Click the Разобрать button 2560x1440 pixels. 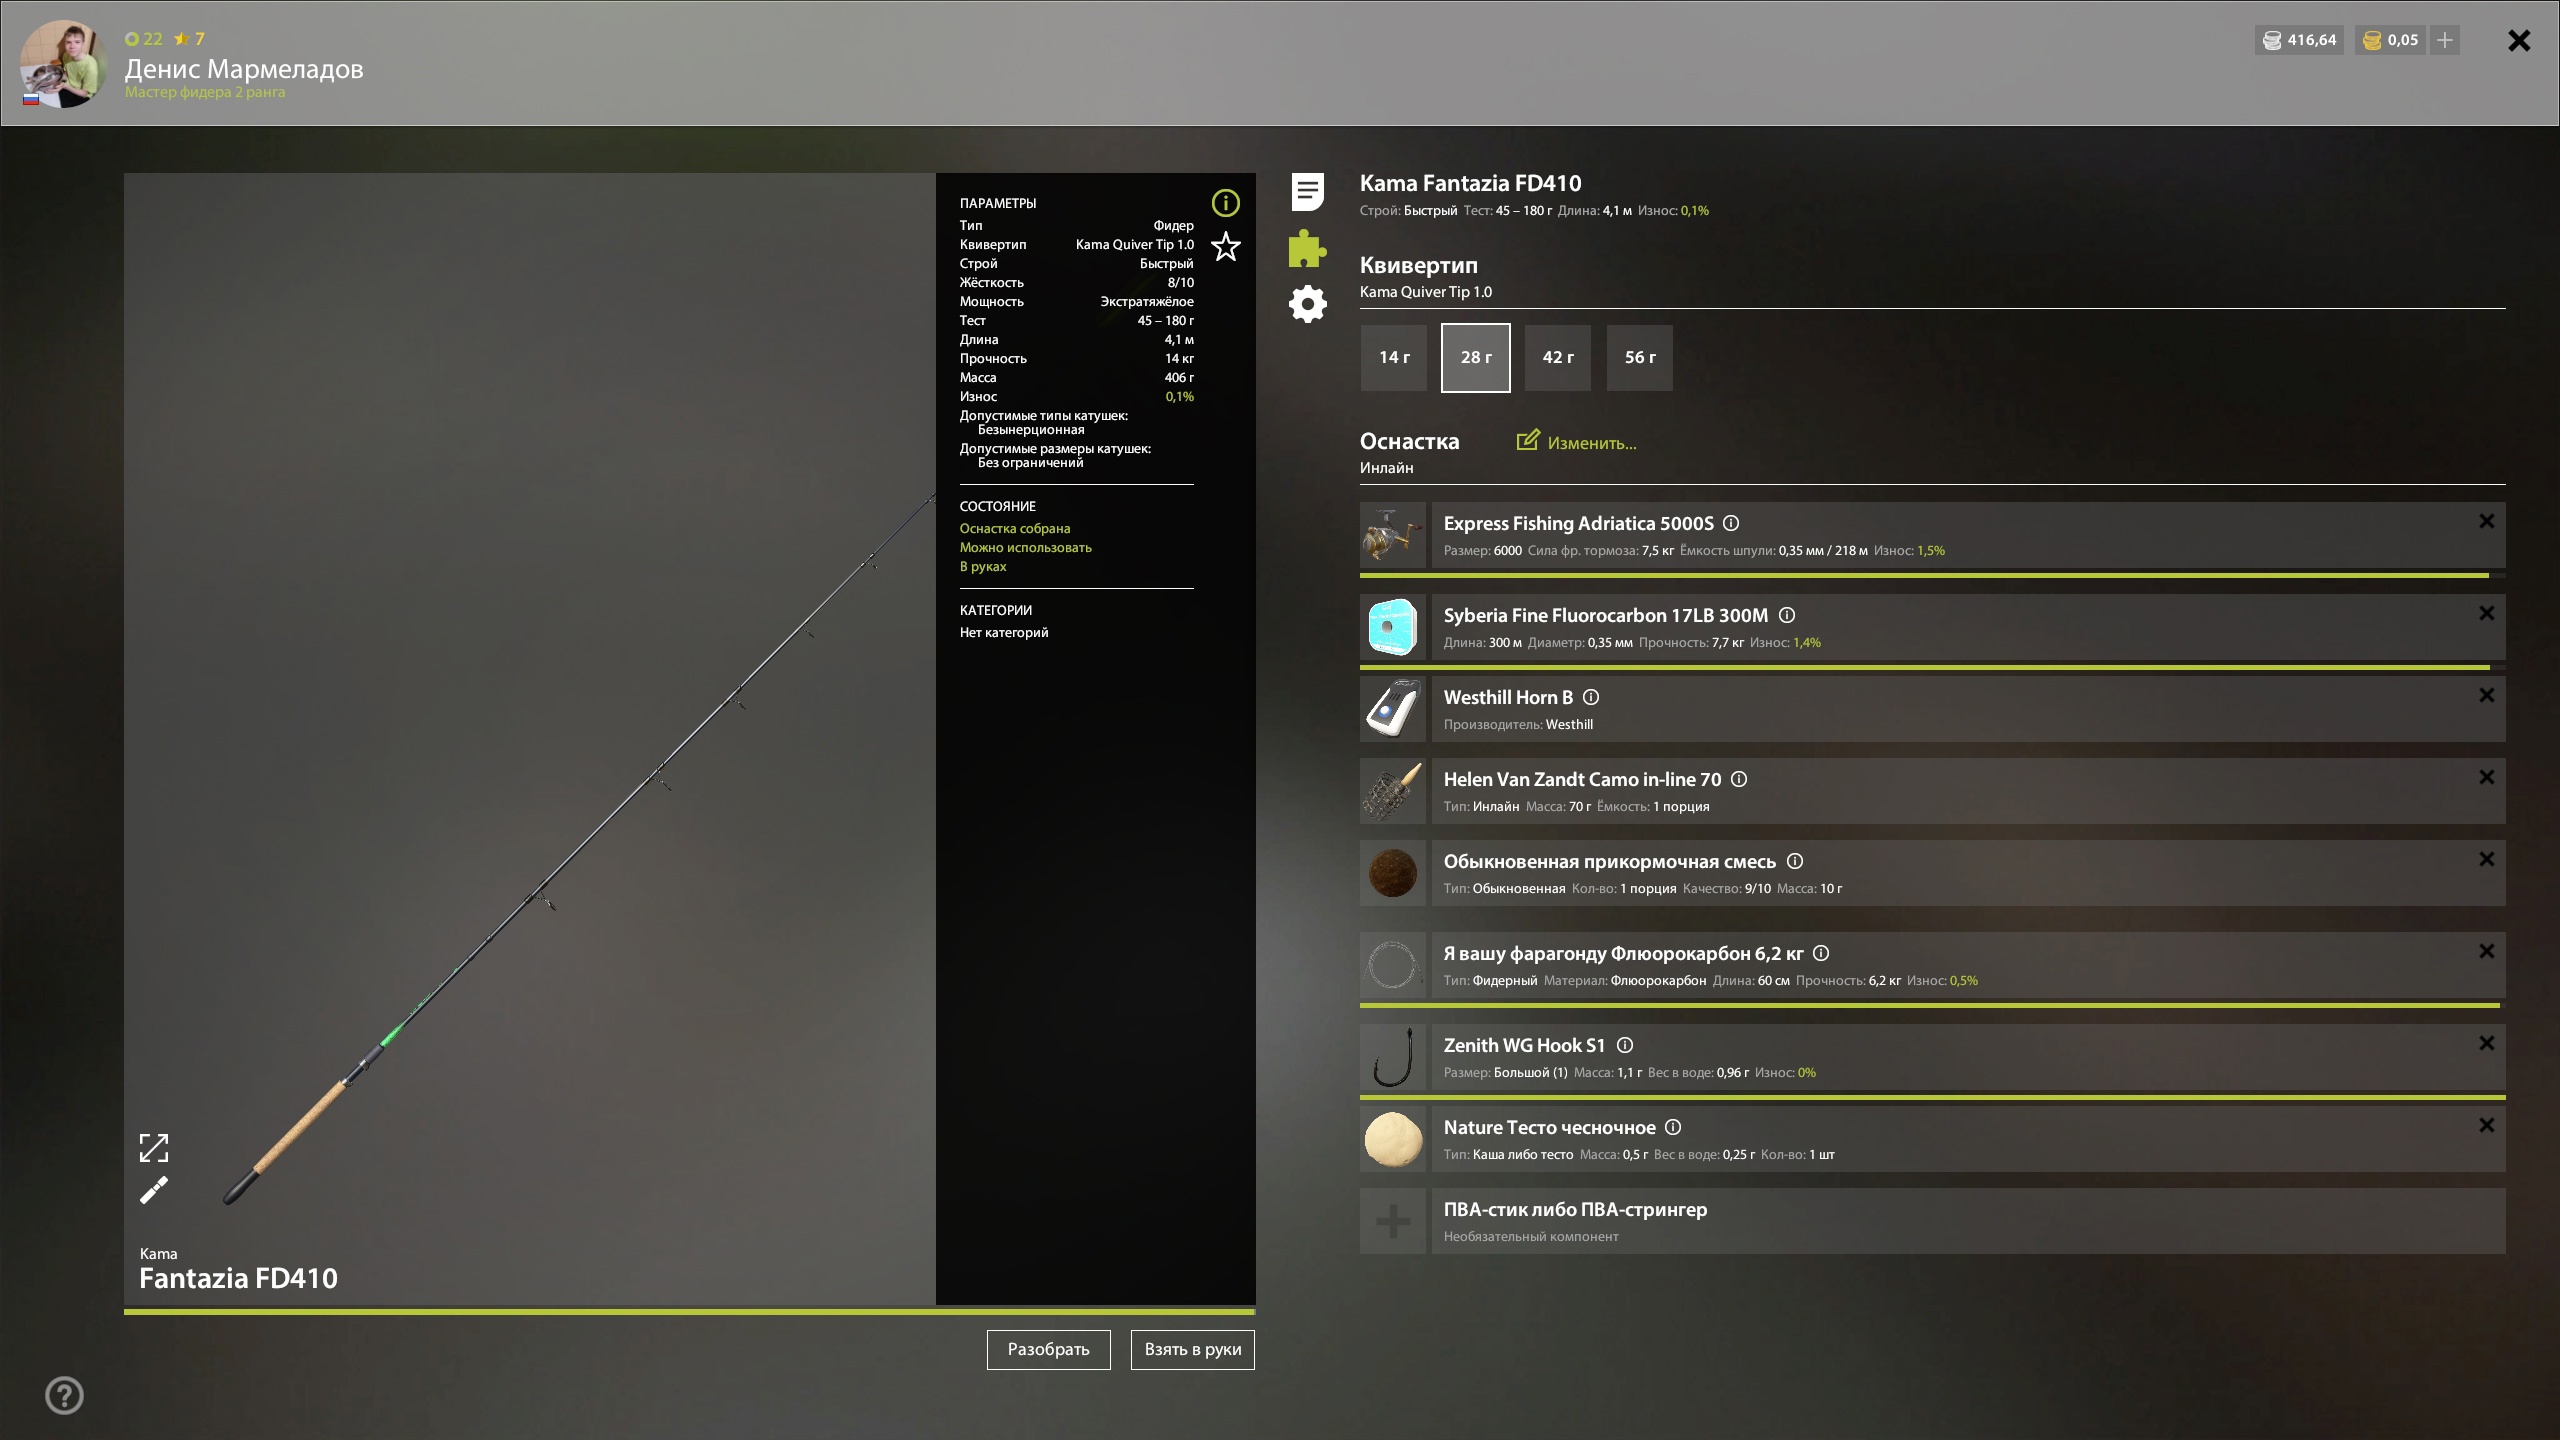coord(1048,1349)
